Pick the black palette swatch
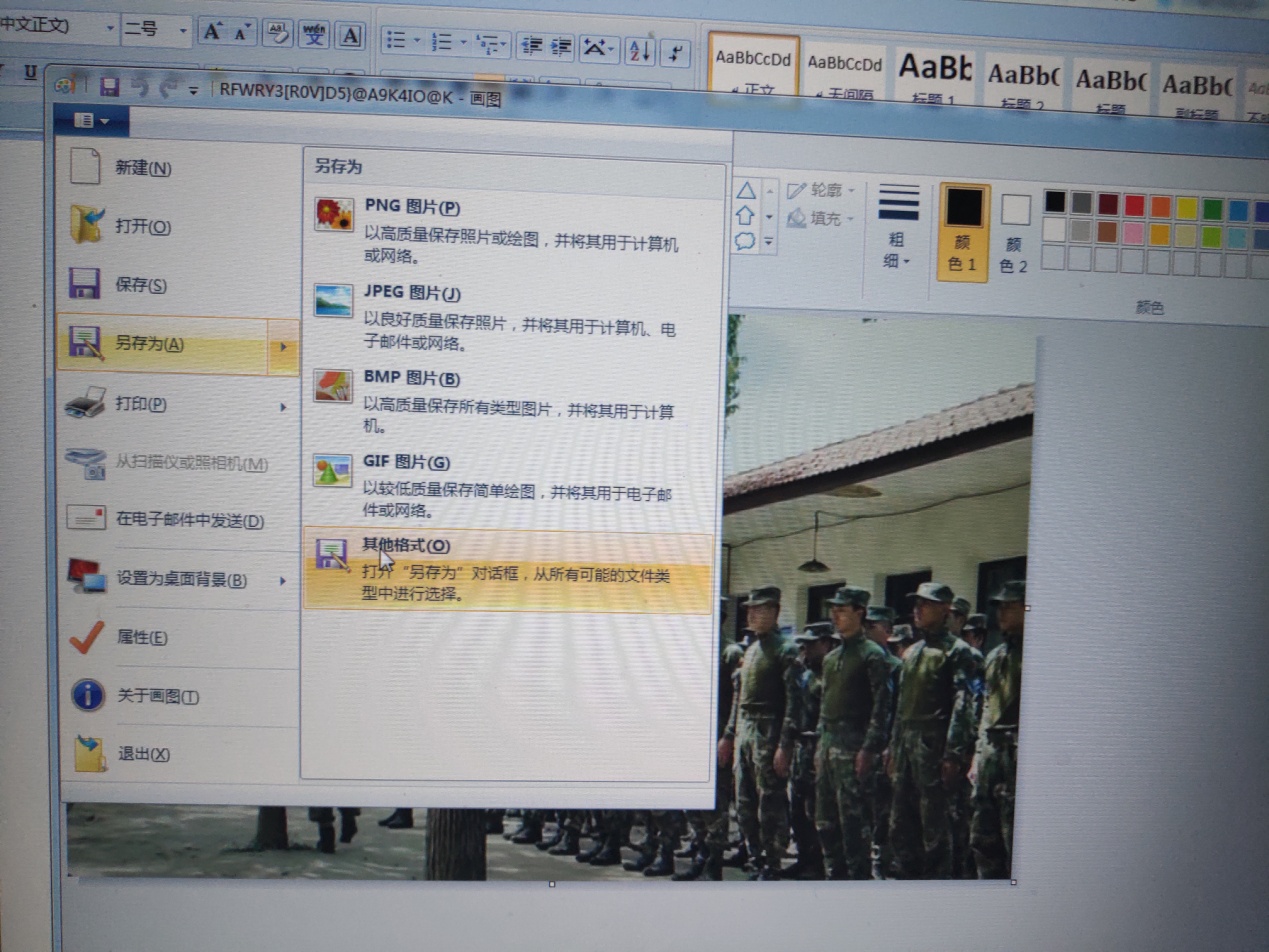This screenshot has width=1269, height=952. (x=1055, y=201)
